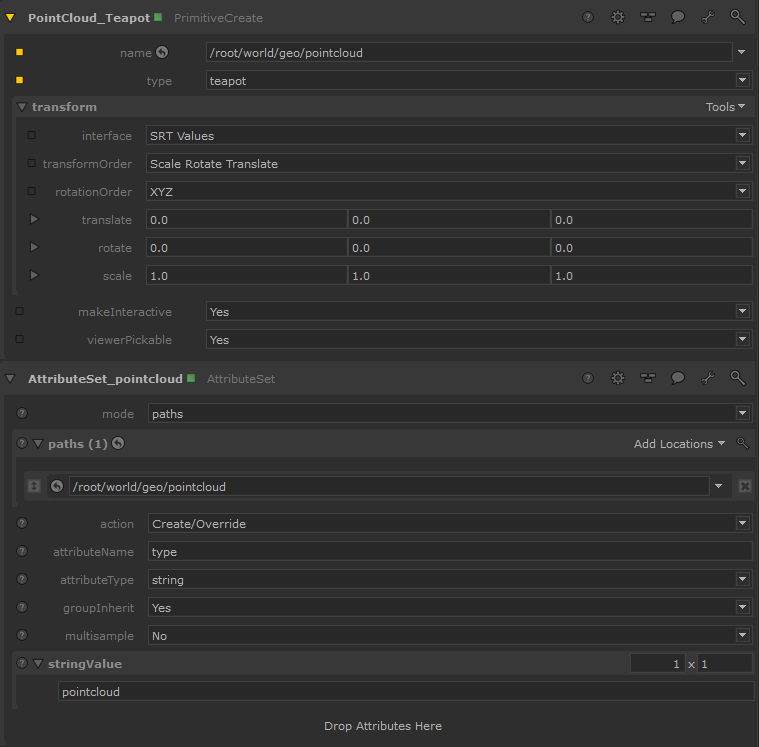Open the wrench menu on PointCloud_Teapot header
This screenshot has width=759, height=747.
(708, 17)
